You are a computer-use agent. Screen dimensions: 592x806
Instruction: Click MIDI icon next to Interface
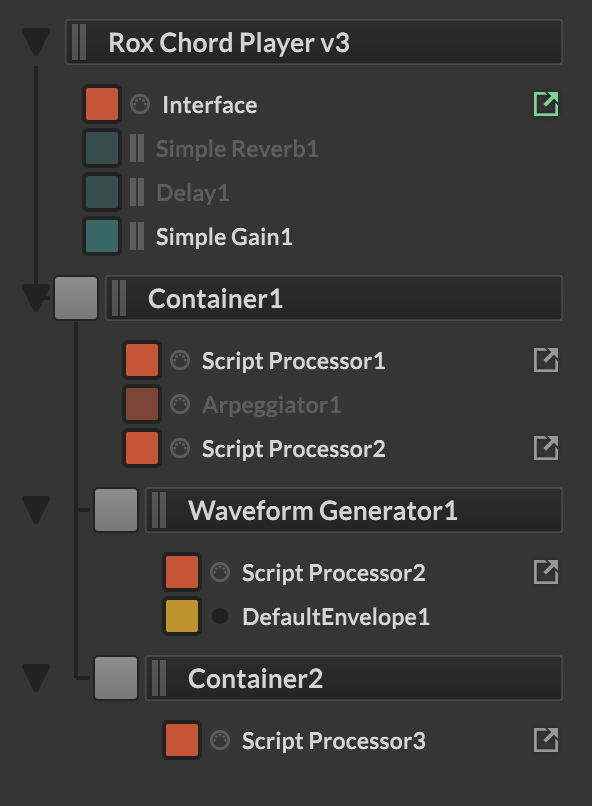pos(140,104)
